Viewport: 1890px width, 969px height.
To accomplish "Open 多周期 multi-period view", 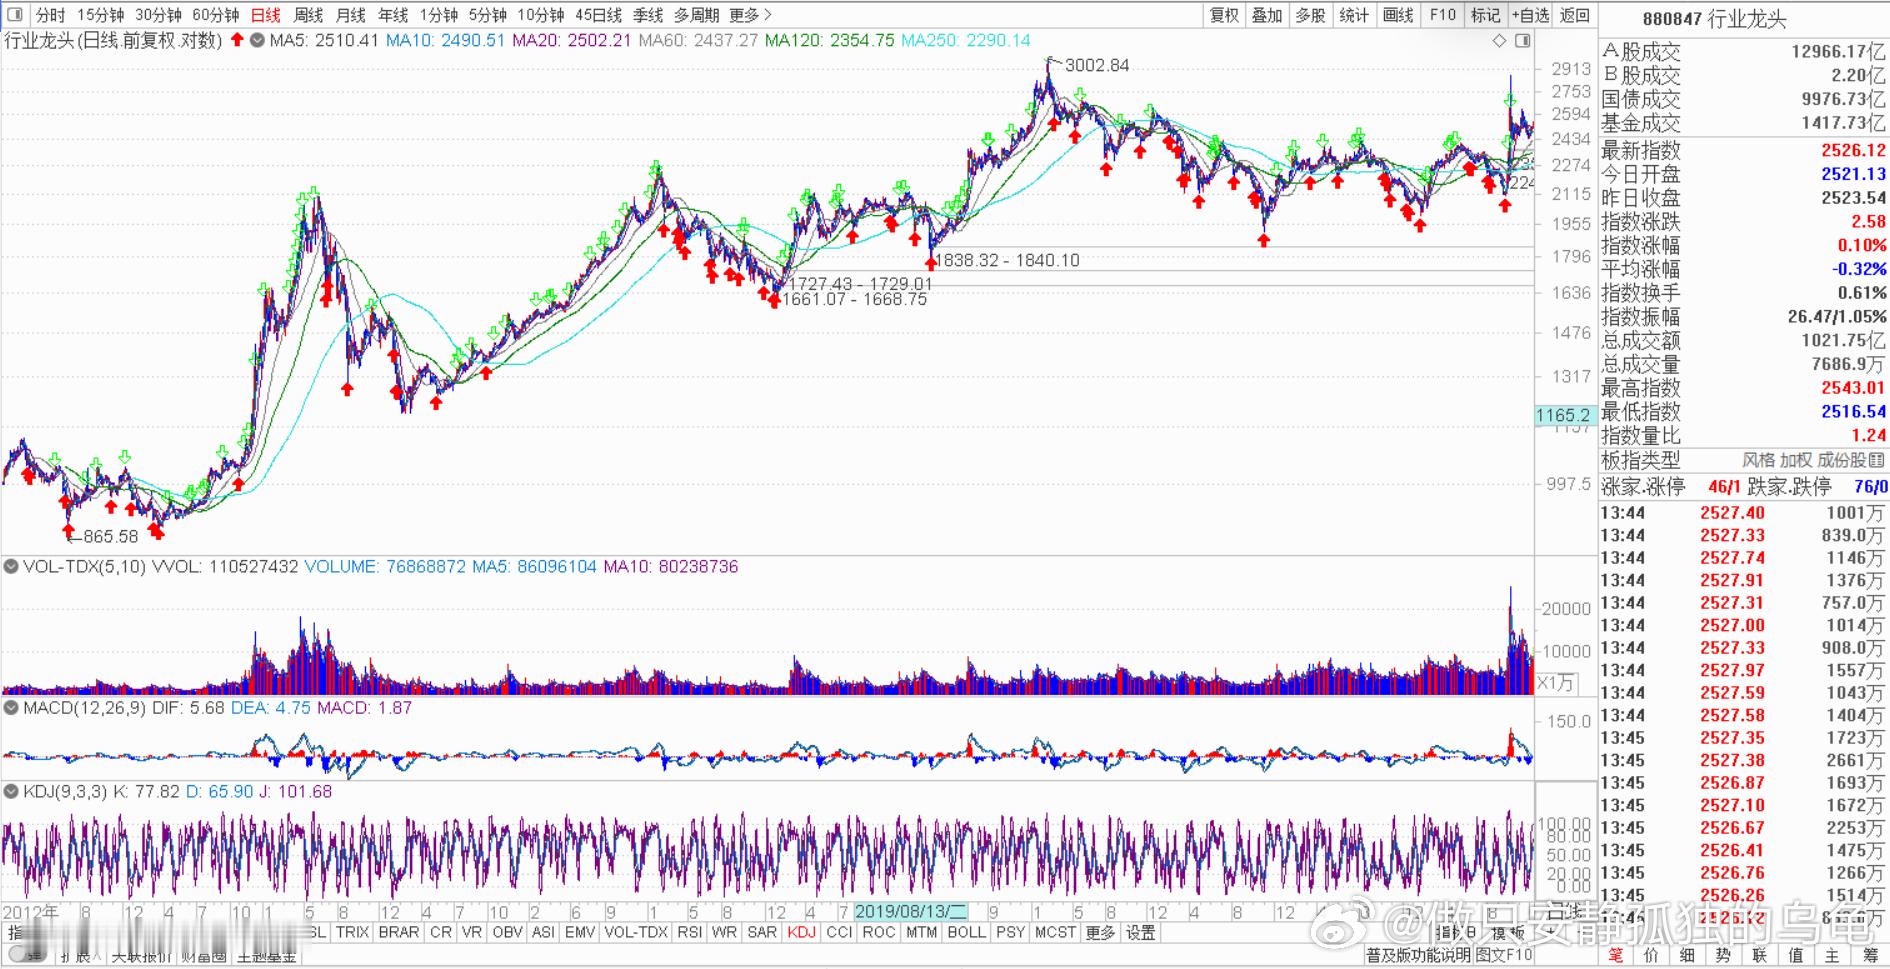I will point(696,15).
